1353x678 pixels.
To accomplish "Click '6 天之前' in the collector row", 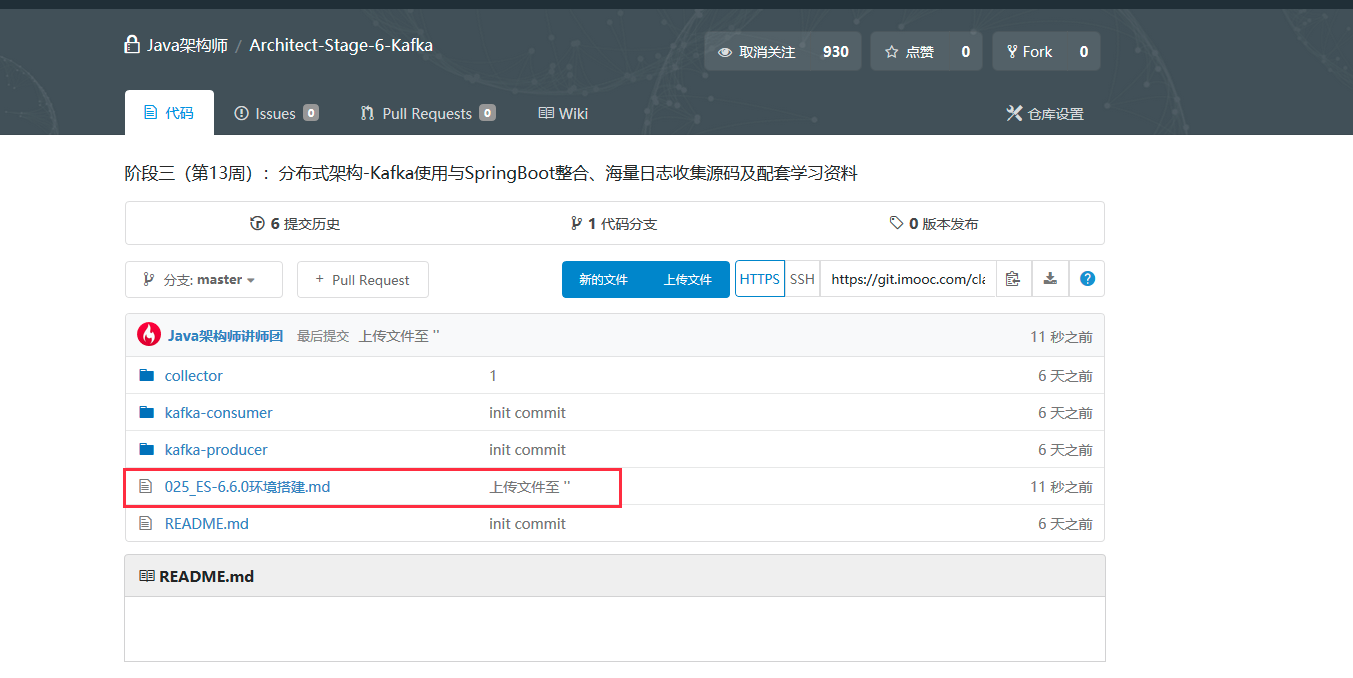I will pos(1065,376).
